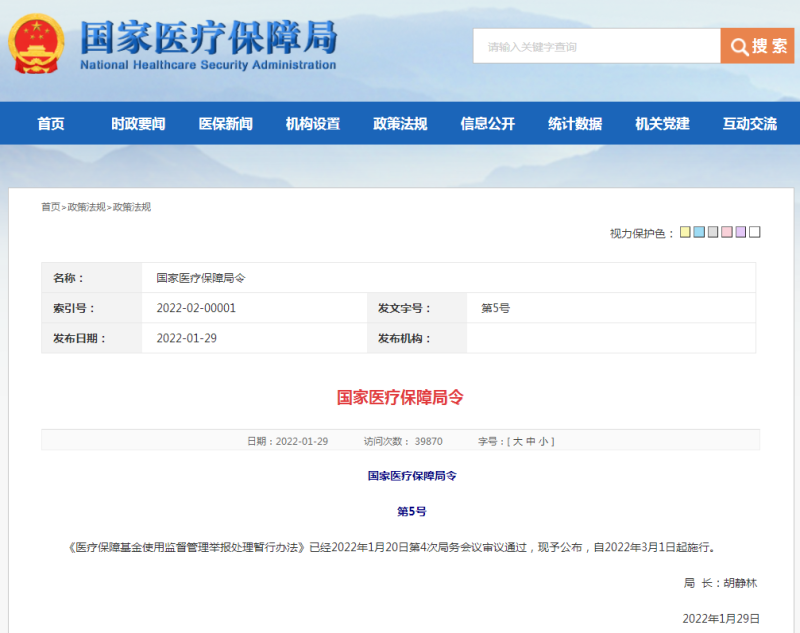Open 医保新闻 menu item

point(225,124)
